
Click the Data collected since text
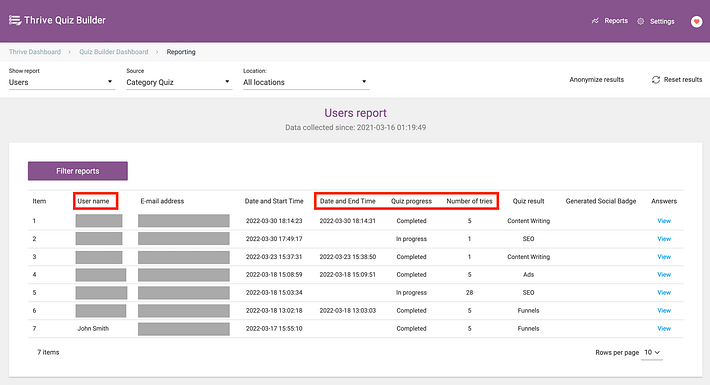(x=355, y=128)
